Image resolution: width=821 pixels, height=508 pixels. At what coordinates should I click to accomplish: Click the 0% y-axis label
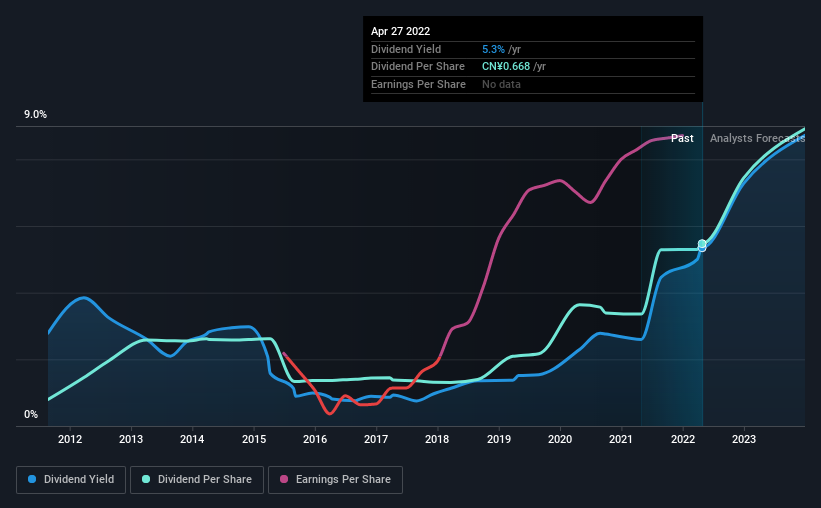(31, 414)
